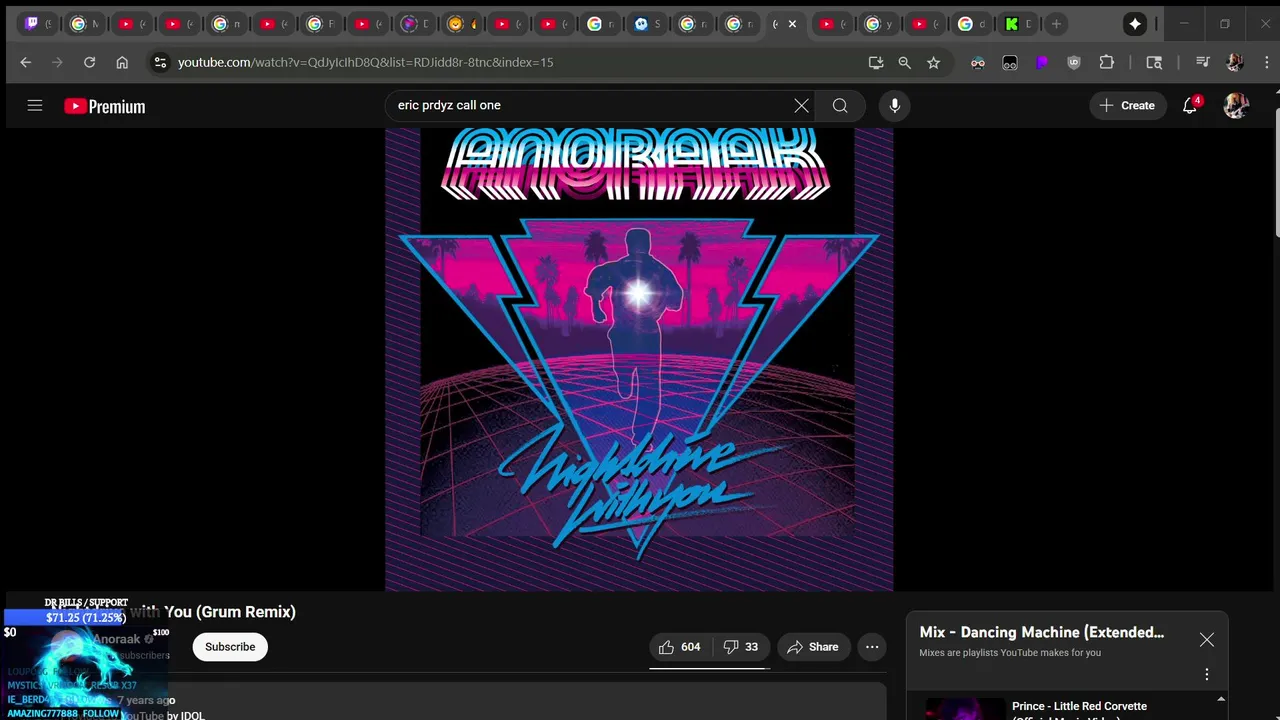View site information for youtube.com
Screen dimensions: 1280x720
pos(160,62)
